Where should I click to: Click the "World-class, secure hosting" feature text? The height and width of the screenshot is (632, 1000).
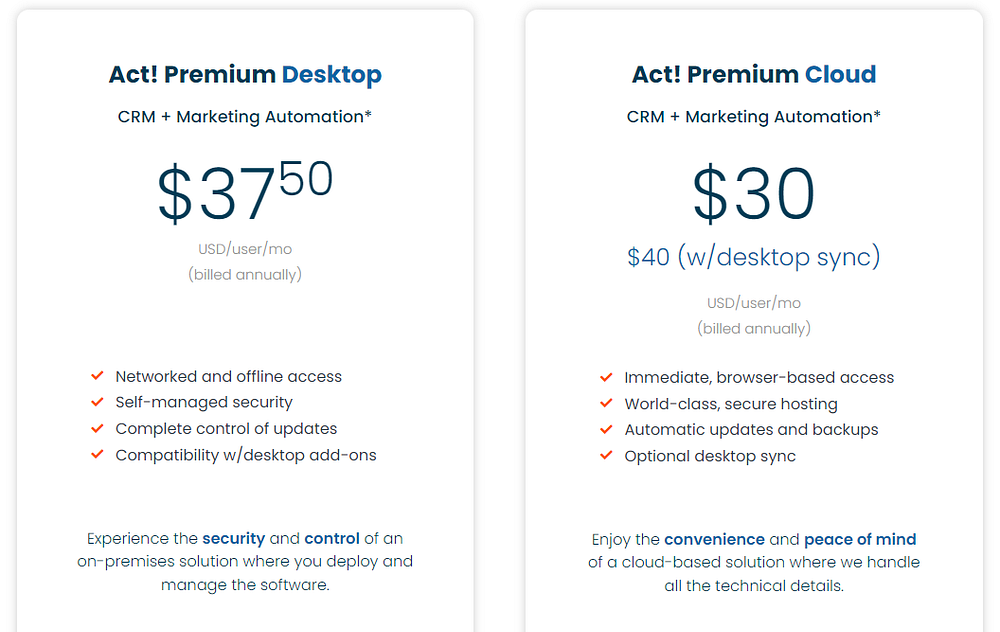[731, 404]
